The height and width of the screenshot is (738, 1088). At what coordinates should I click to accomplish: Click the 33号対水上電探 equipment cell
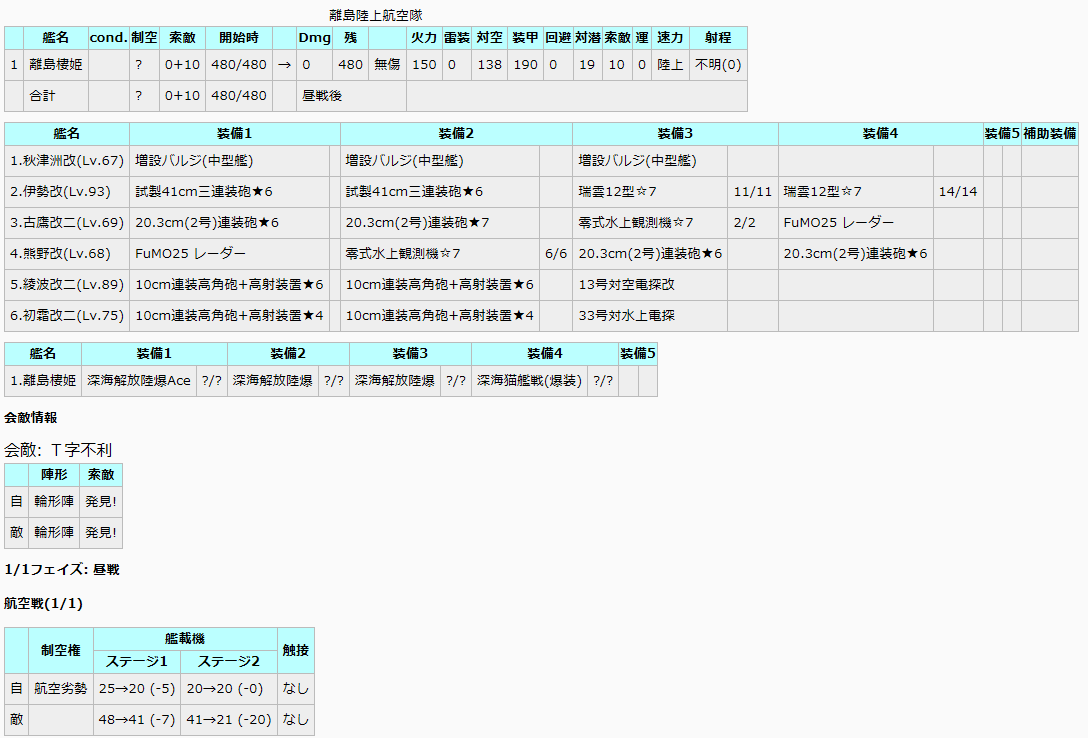point(649,316)
